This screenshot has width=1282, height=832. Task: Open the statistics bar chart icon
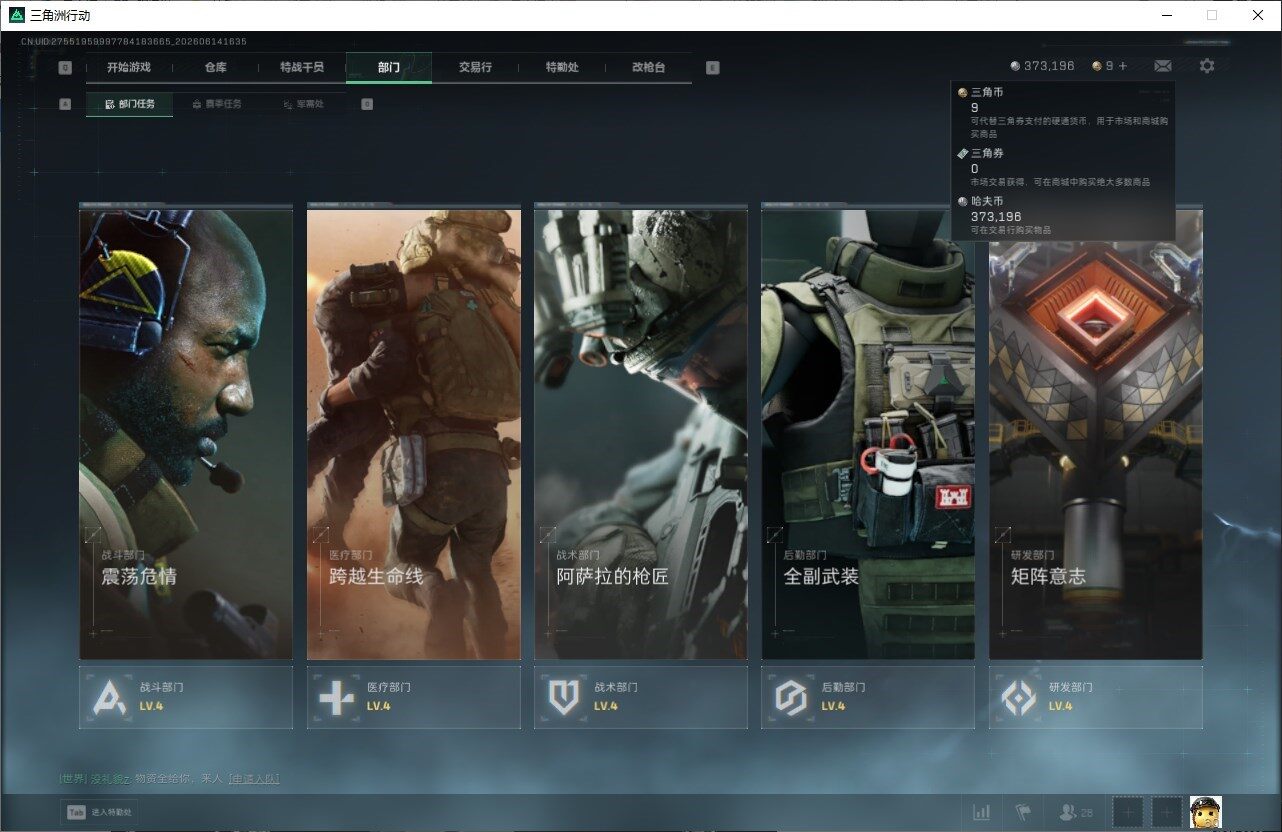pyautogui.click(x=982, y=812)
